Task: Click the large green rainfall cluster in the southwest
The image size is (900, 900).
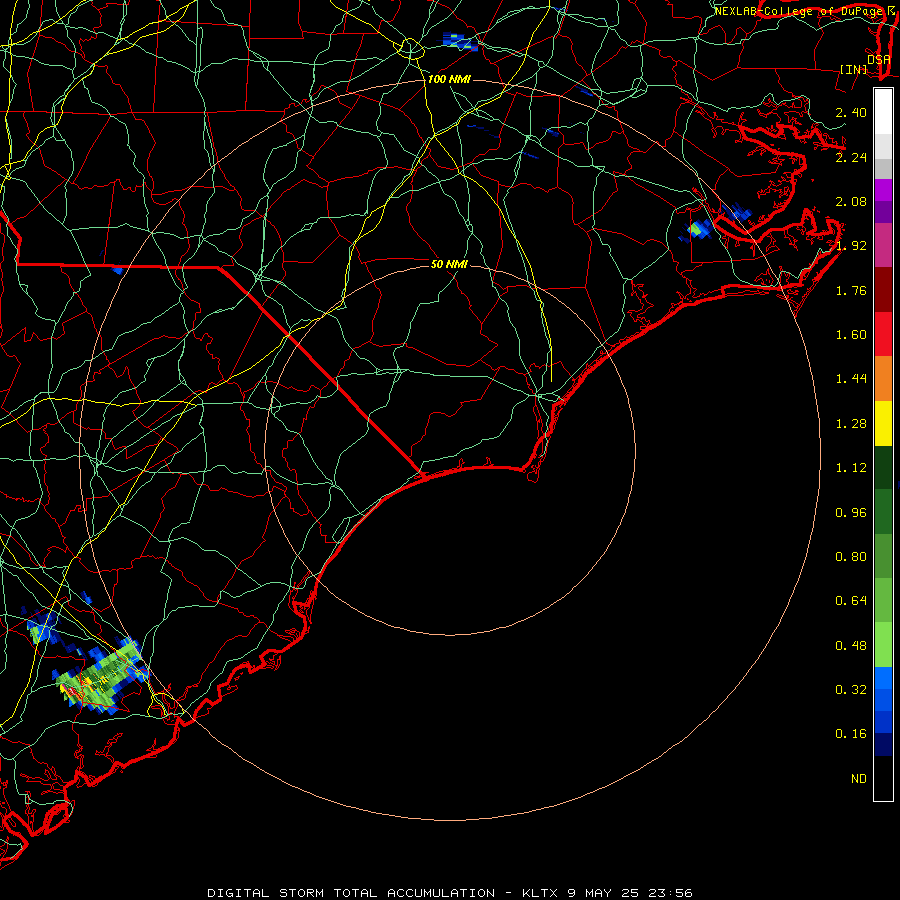Action: pyautogui.click(x=100, y=677)
